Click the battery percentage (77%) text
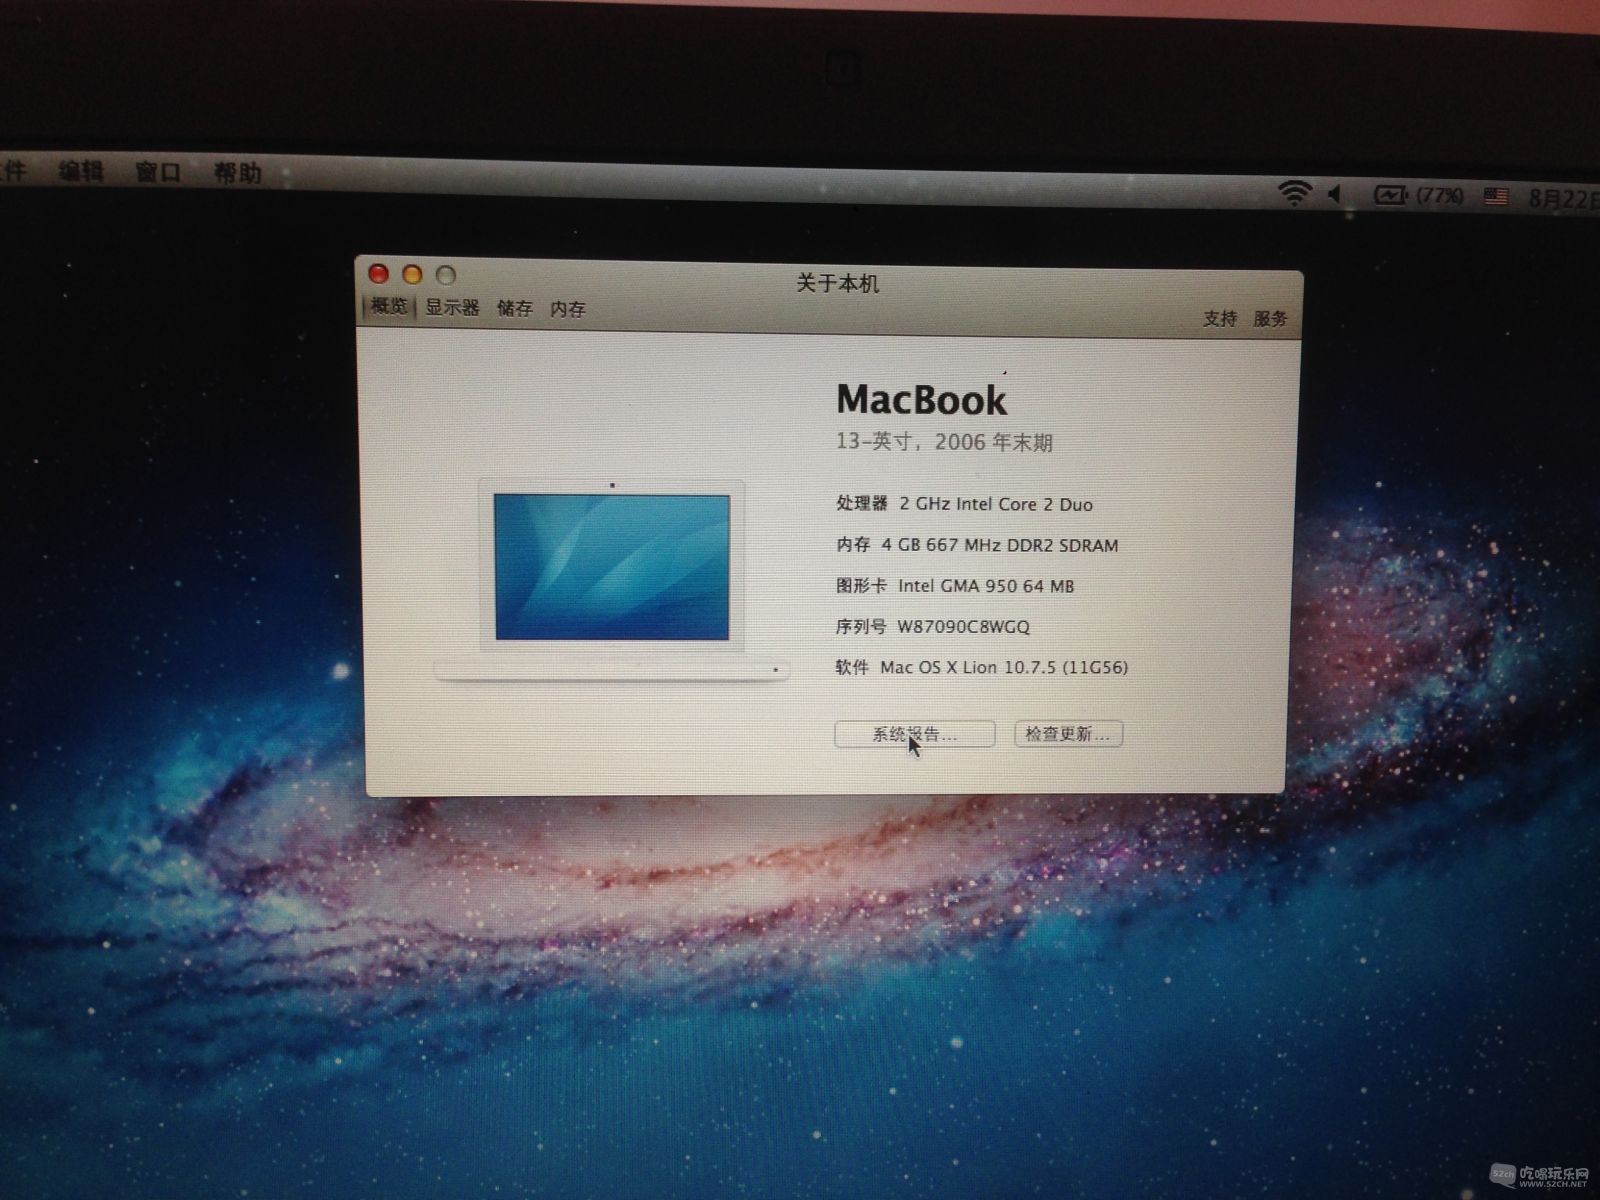Screen dimensions: 1600x1200 coord(1441,195)
